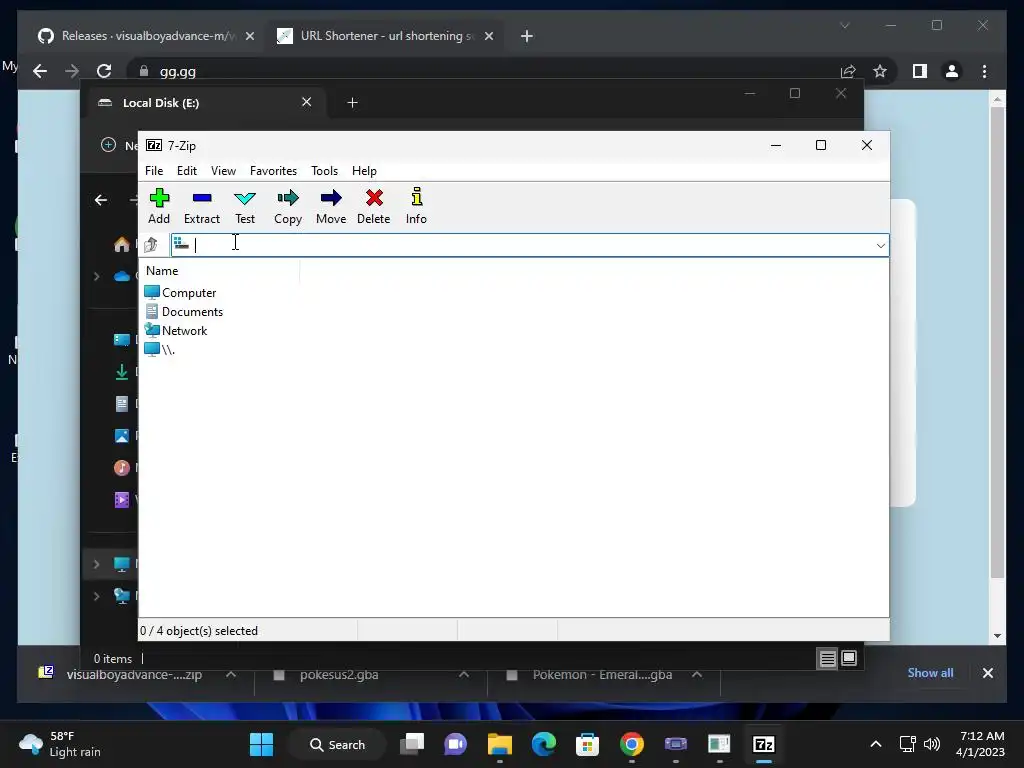Open the Pokemon Emerald gba download options arrow
This screenshot has height=768, width=1024.
tap(697, 675)
